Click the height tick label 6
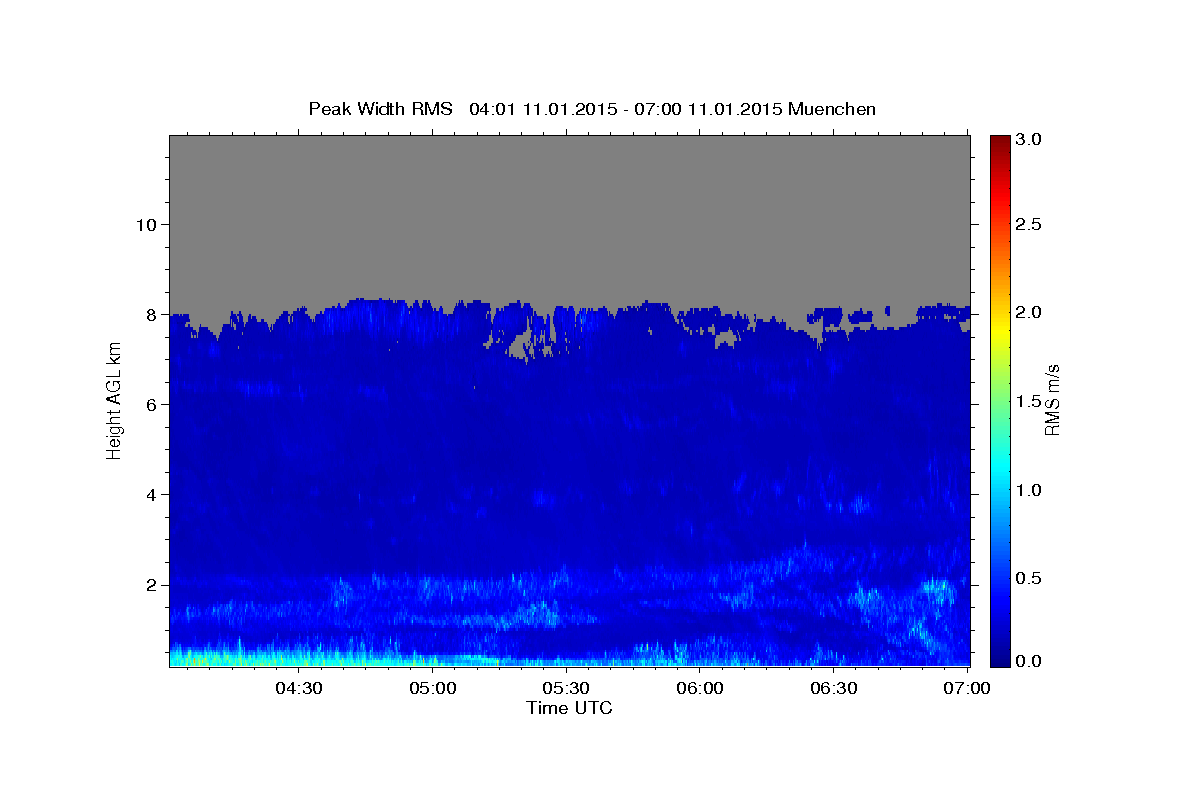This screenshot has width=1200, height=800. (x=152, y=404)
